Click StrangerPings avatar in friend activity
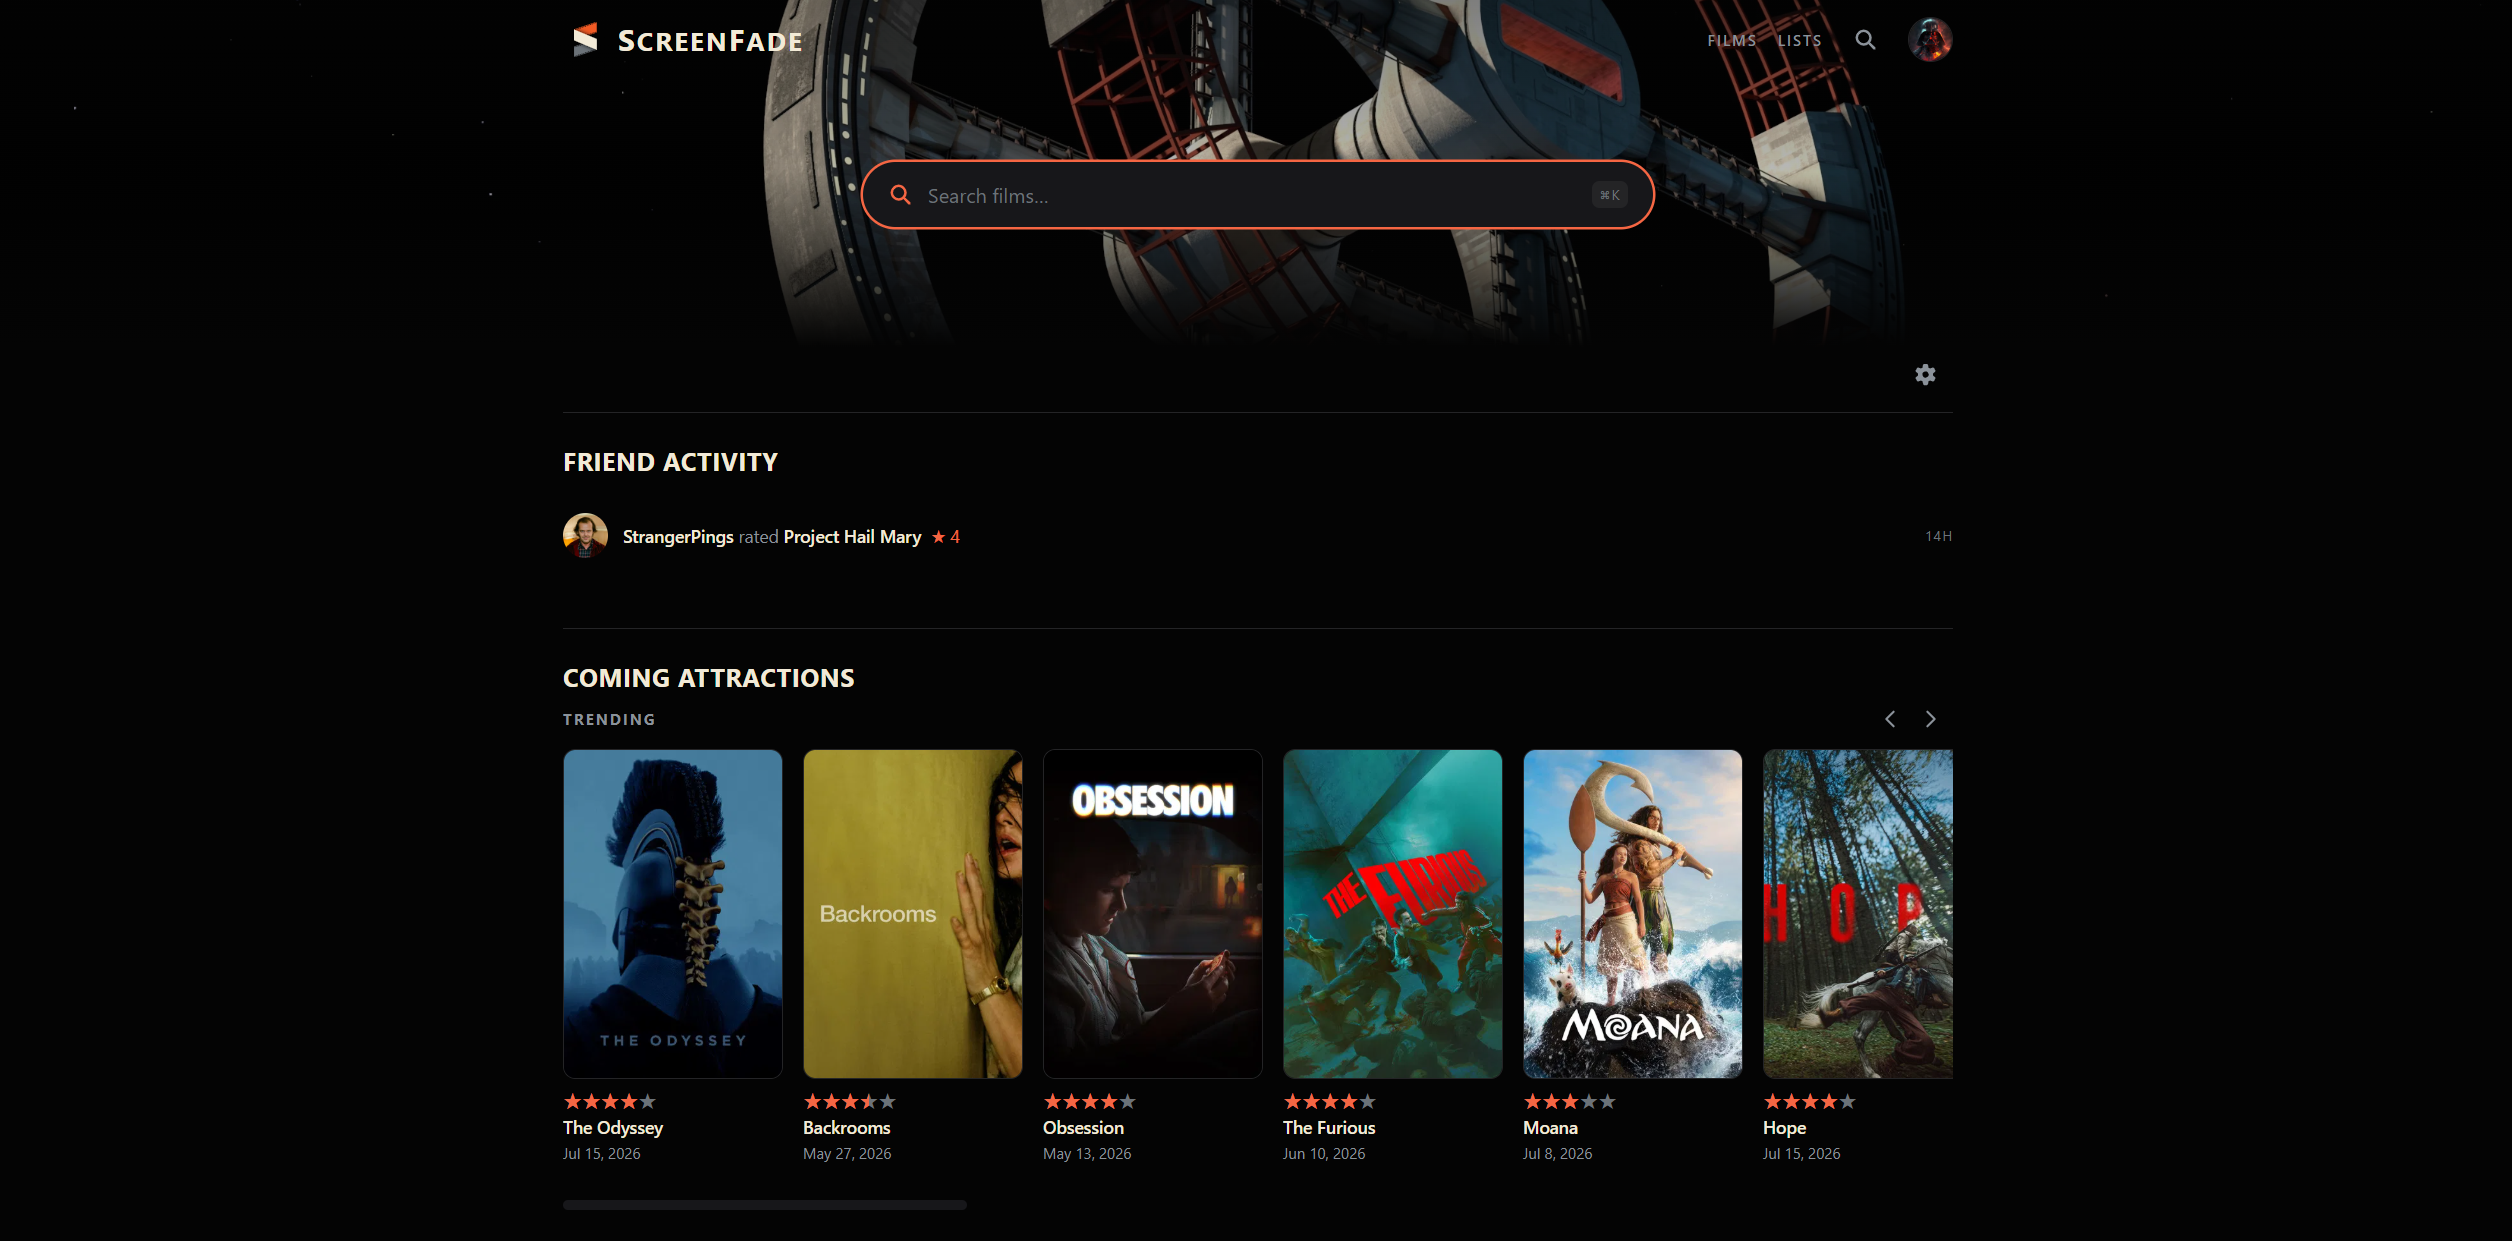This screenshot has width=2512, height=1241. pyautogui.click(x=585, y=536)
